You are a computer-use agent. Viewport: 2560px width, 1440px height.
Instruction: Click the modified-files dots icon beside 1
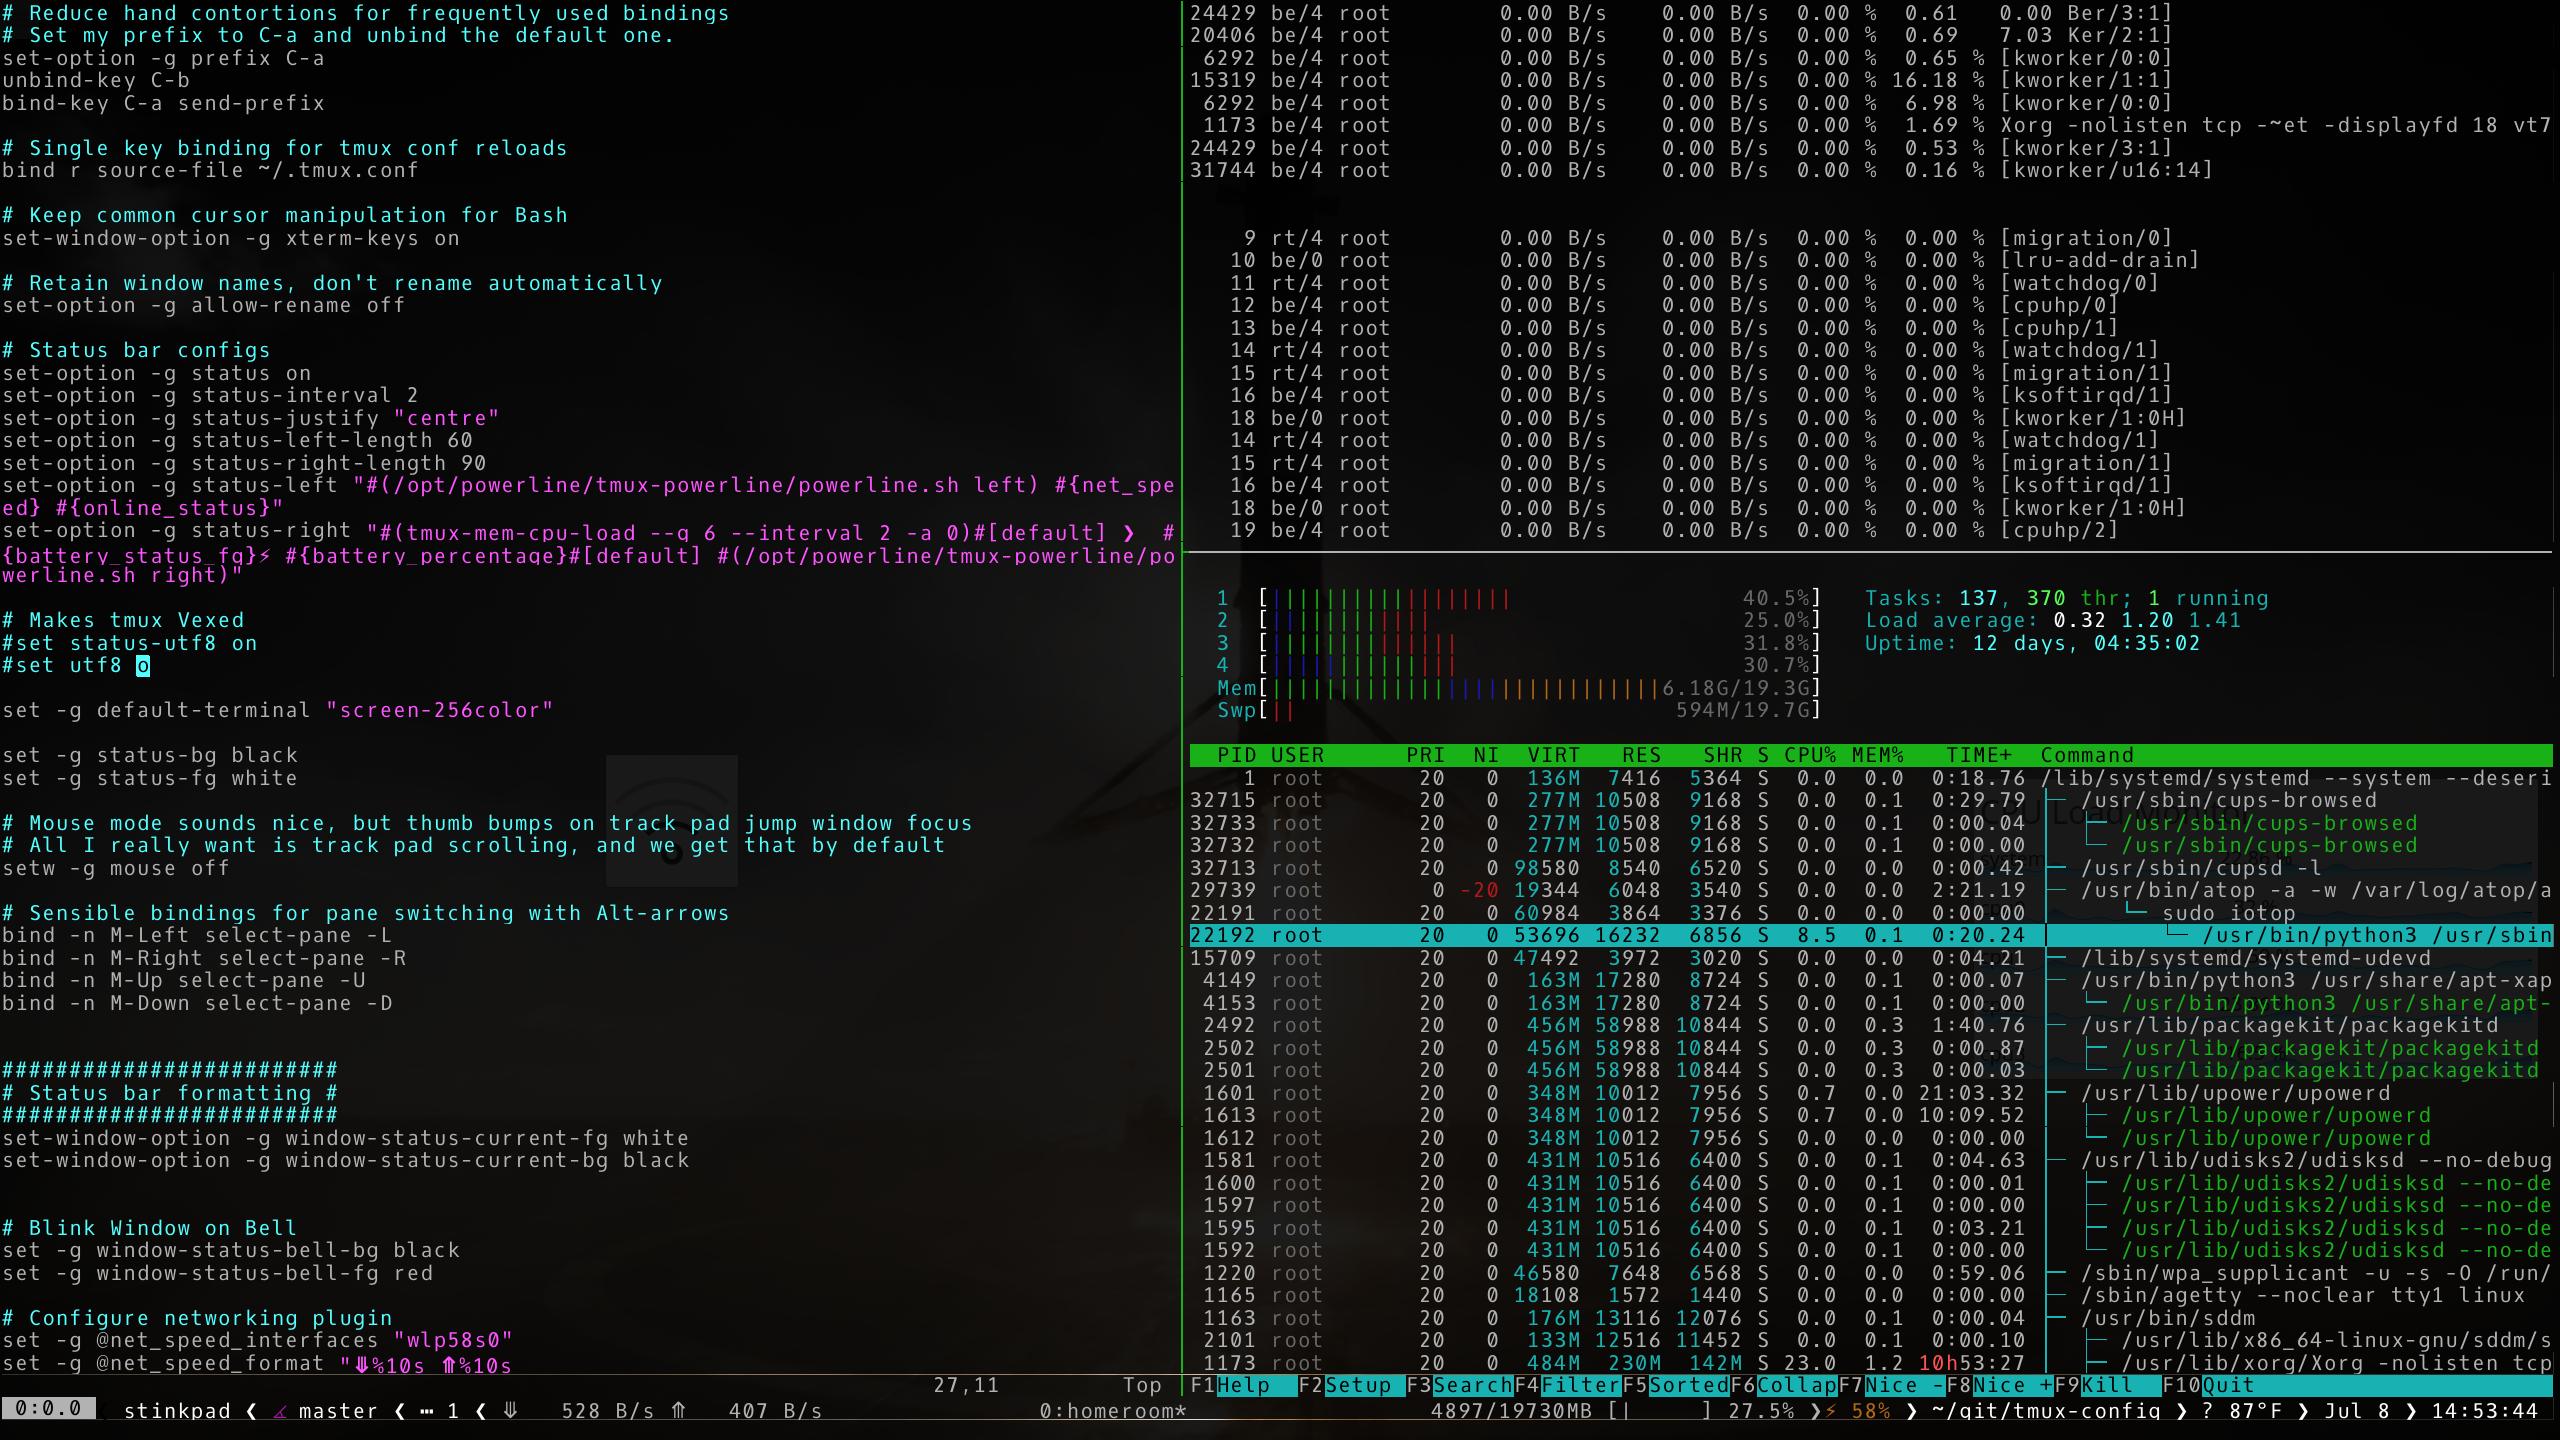(428, 1411)
